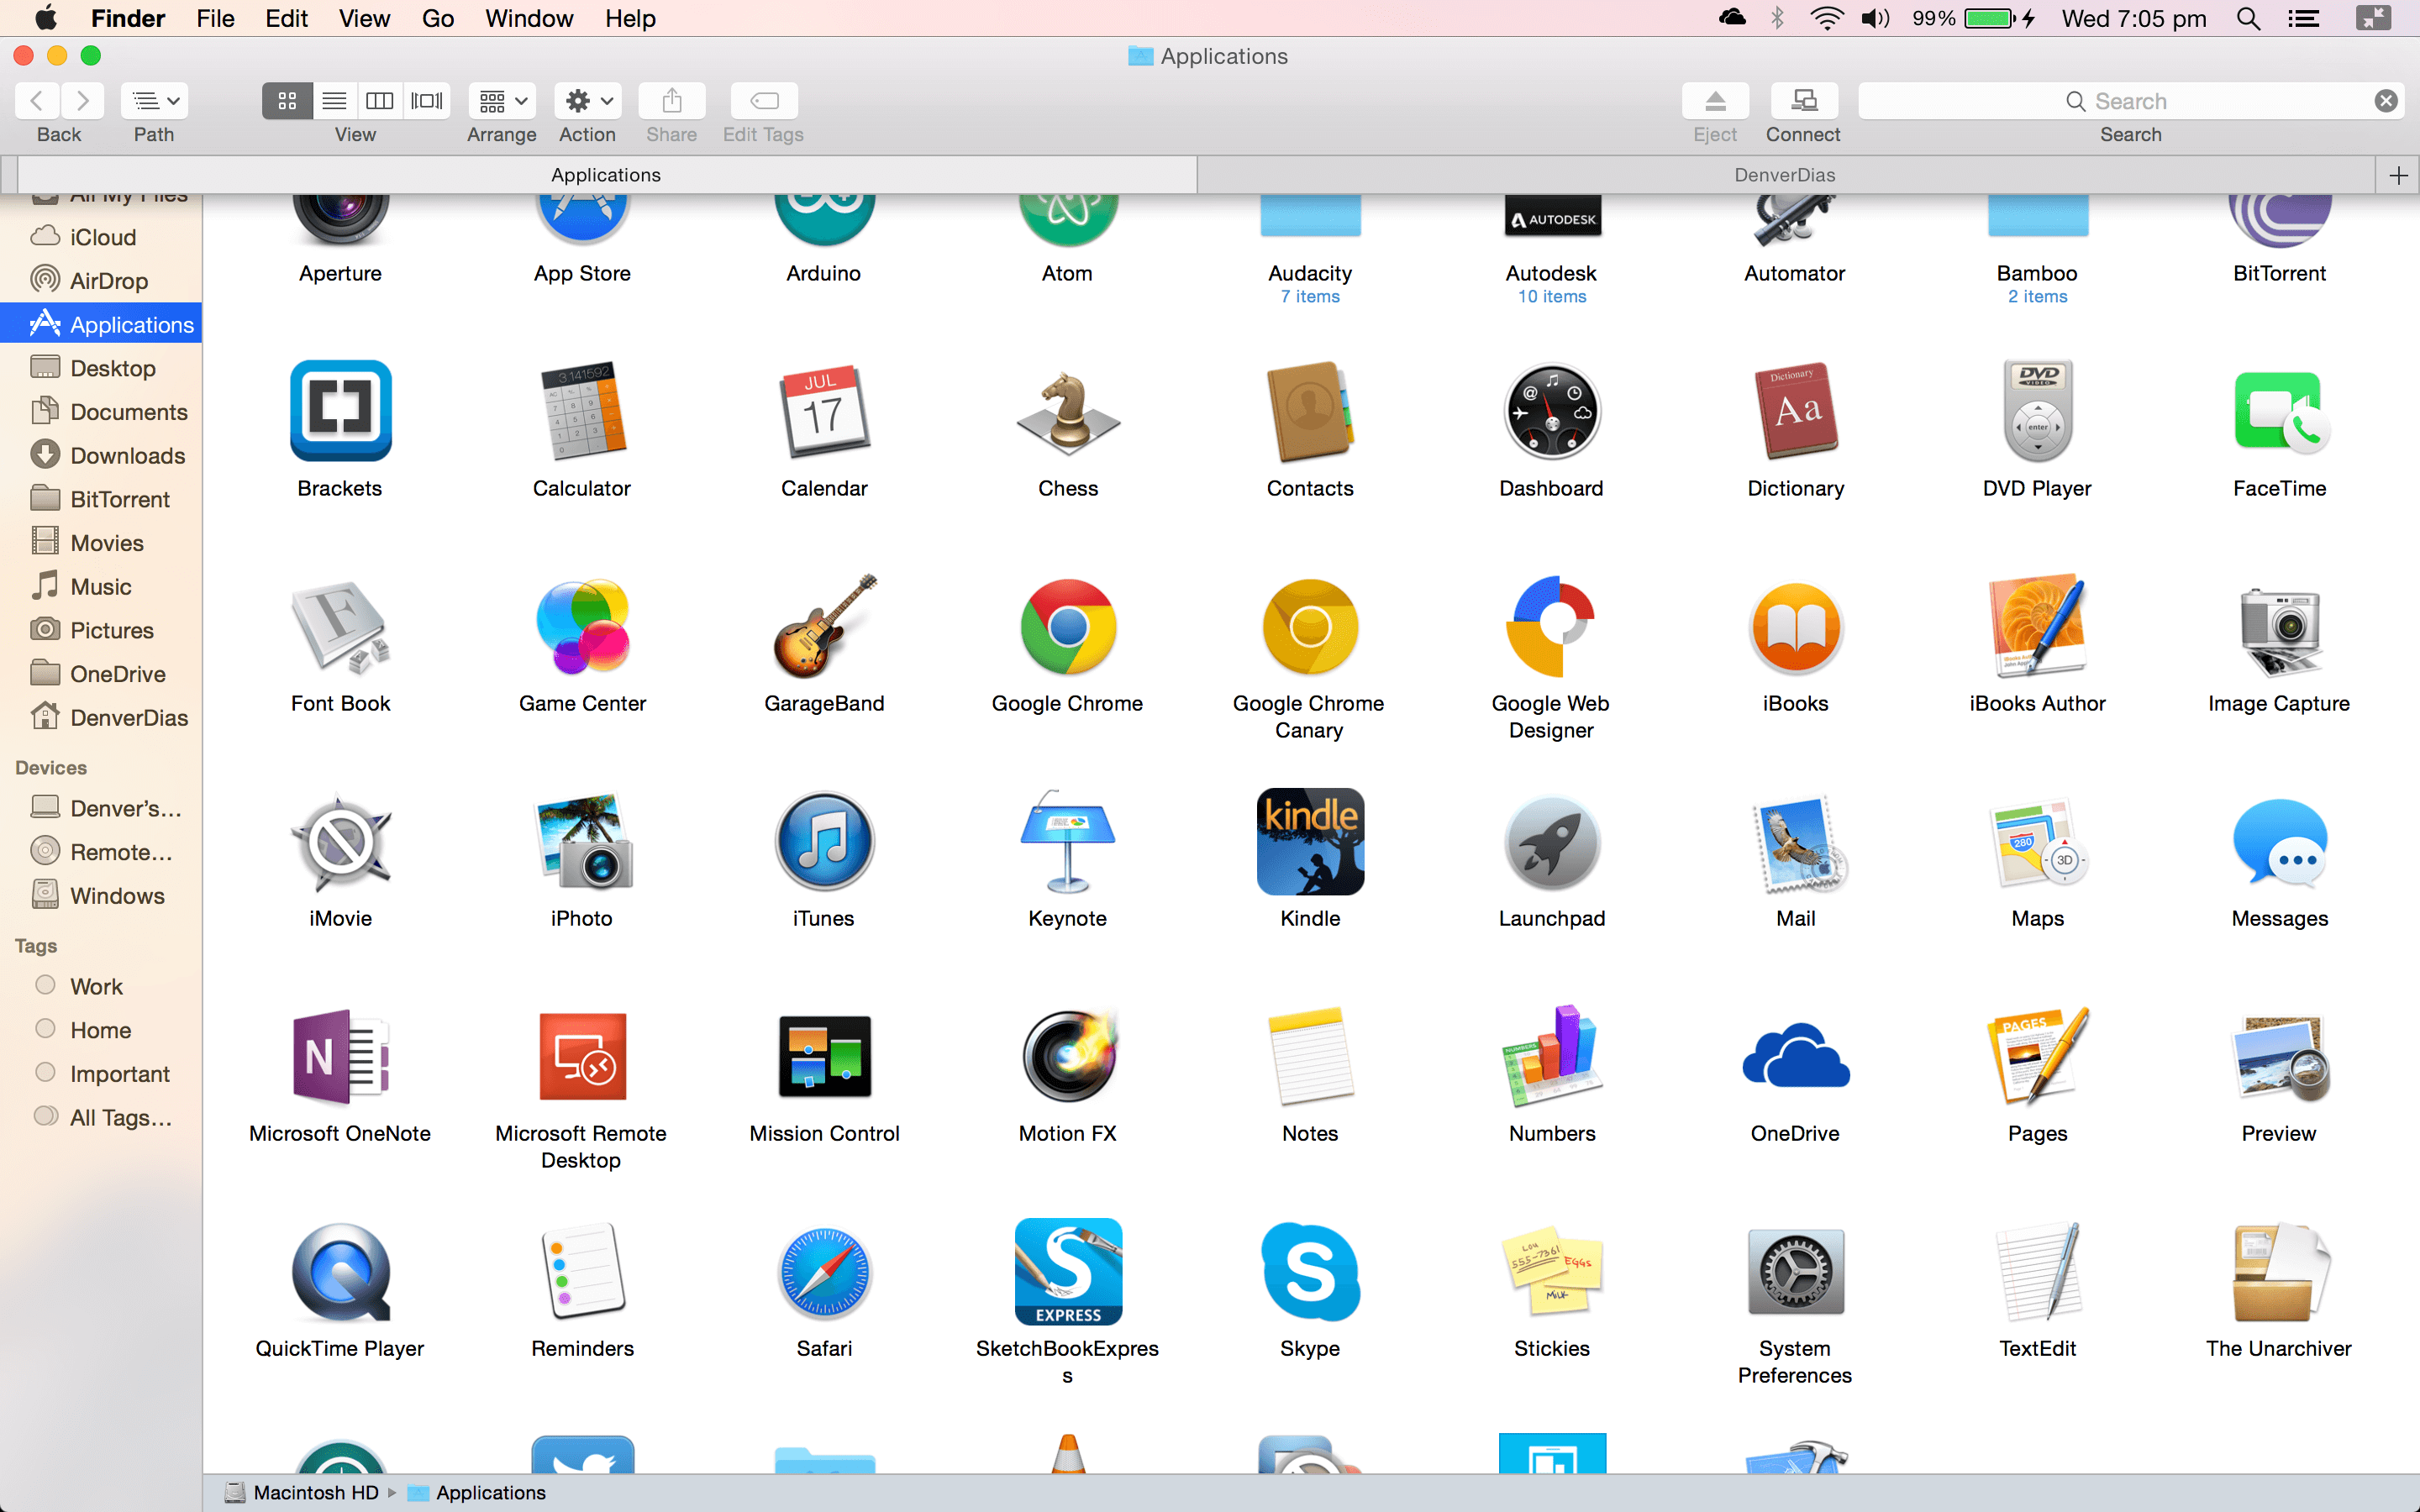
Task: Click the Connect button
Action: [1804, 101]
